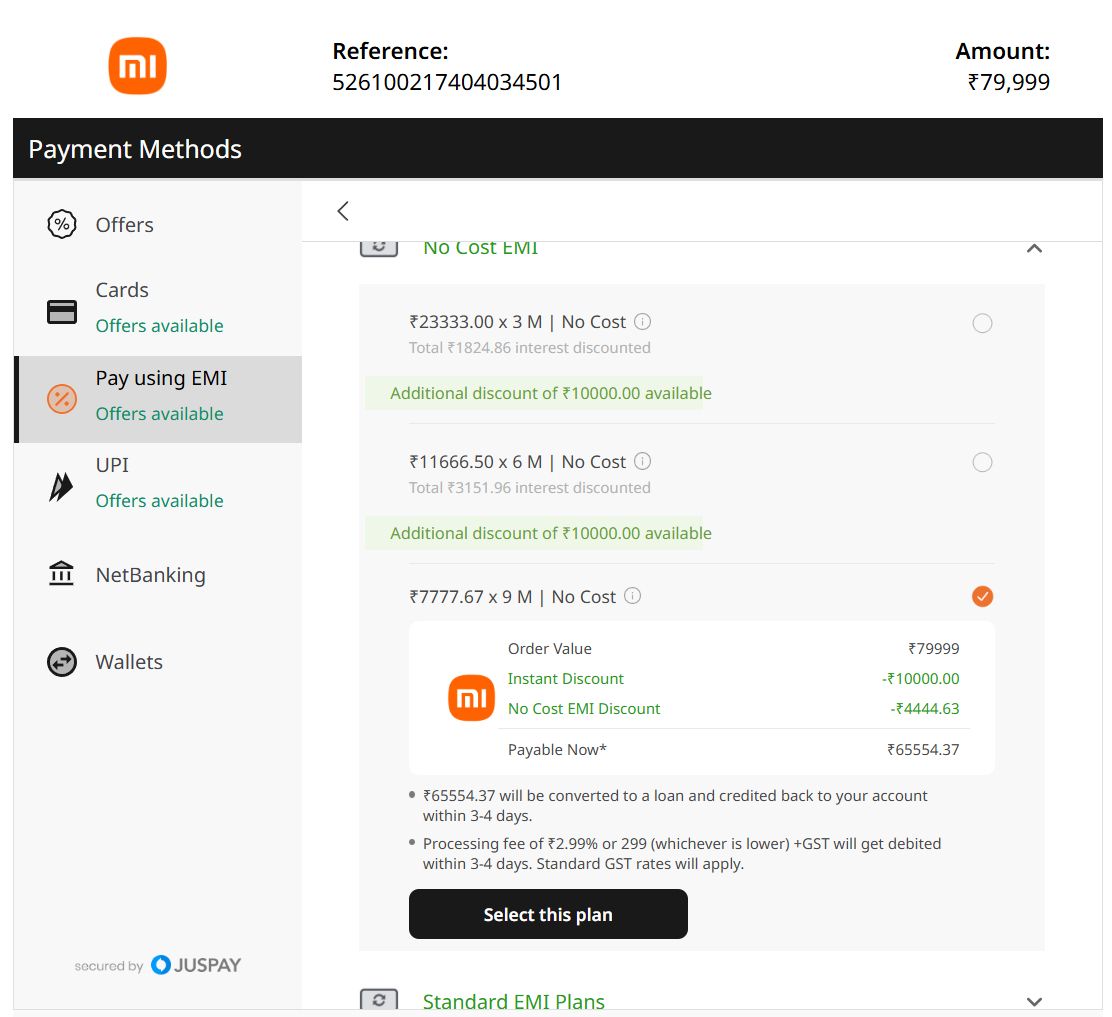
Task: Click Total ₹1824.86 interest discounted text
Action: pos(530,348)
